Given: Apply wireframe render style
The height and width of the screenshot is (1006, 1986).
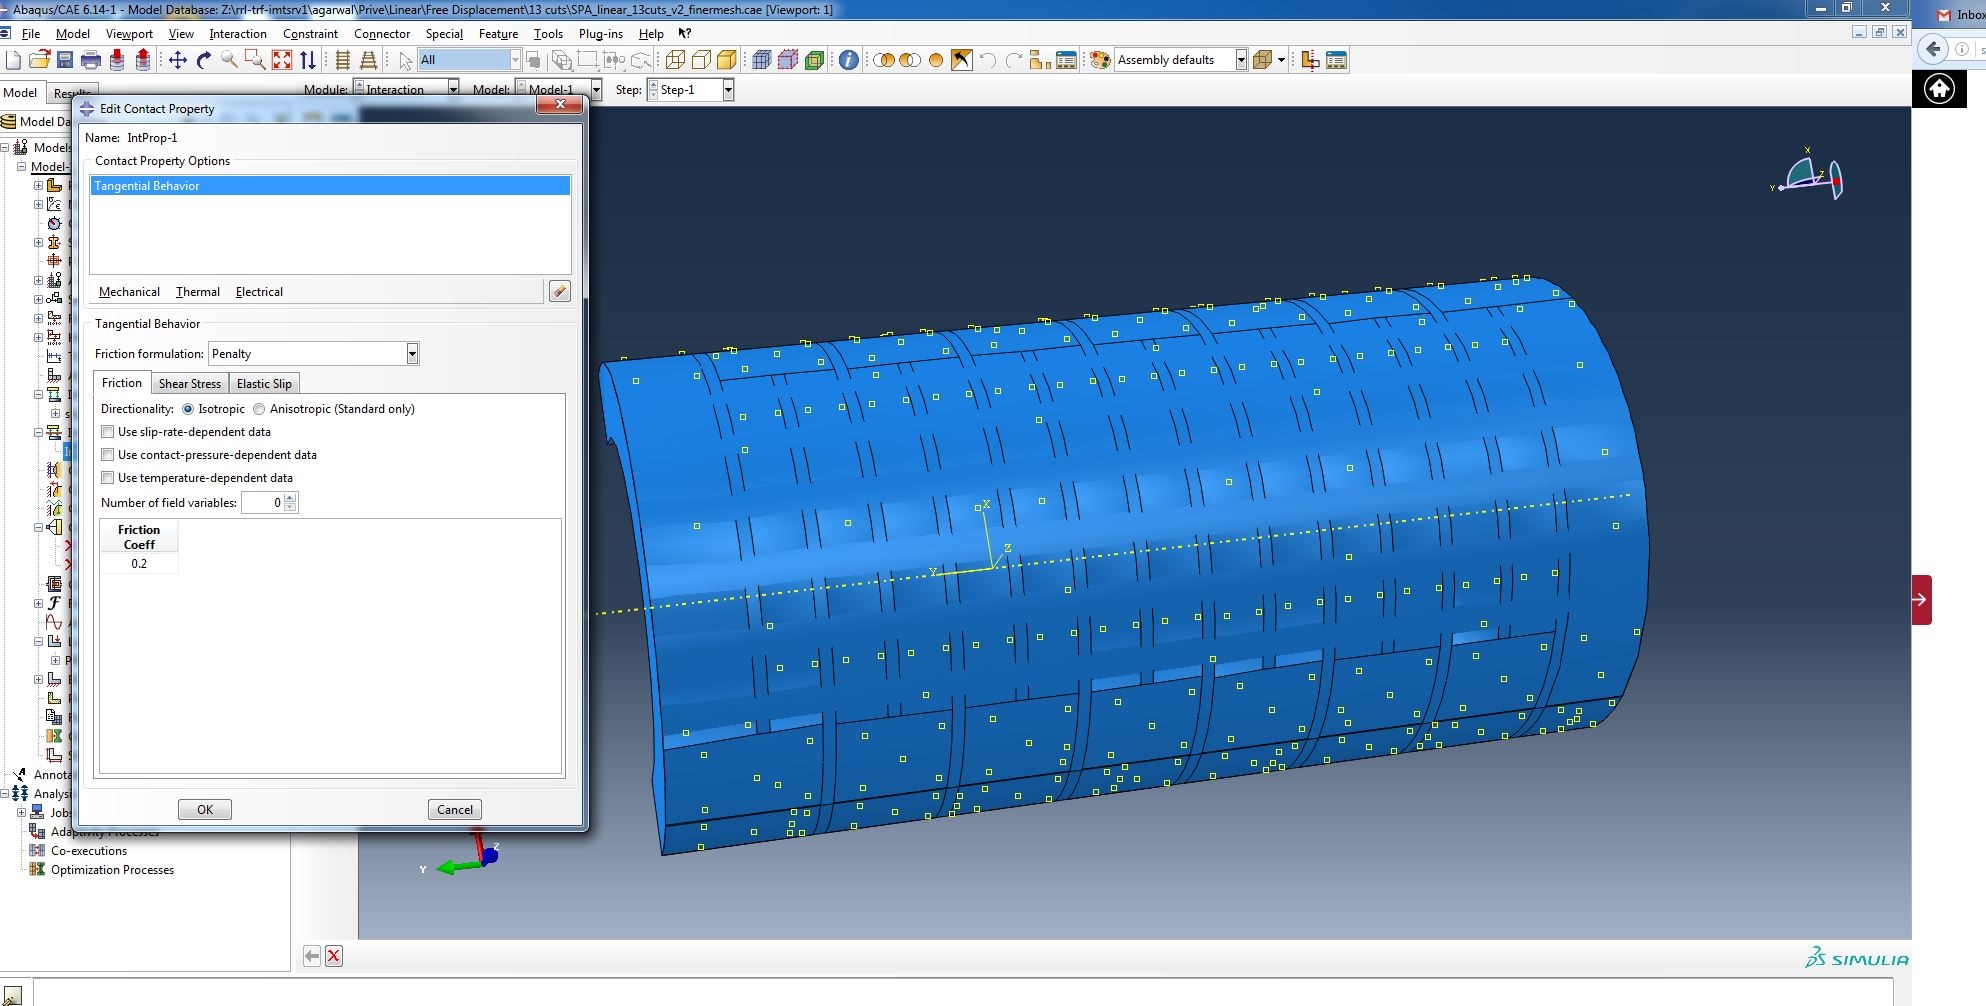Looking at the screenshot, I should pyautogui.click(x=675, y=60).
